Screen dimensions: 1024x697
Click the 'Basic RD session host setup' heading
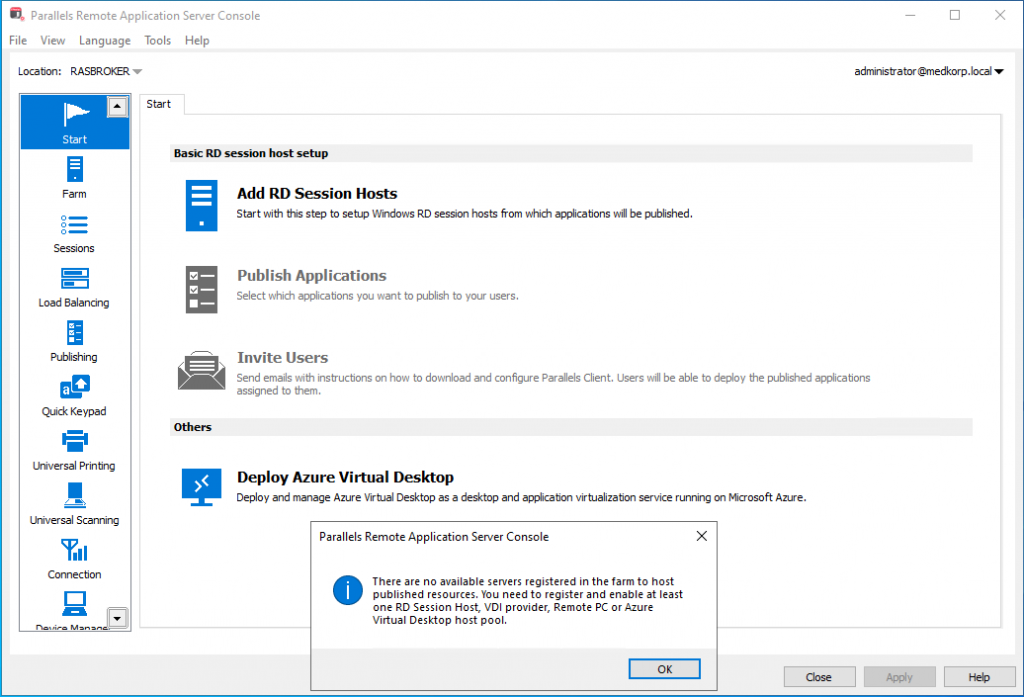coord(251,154)
